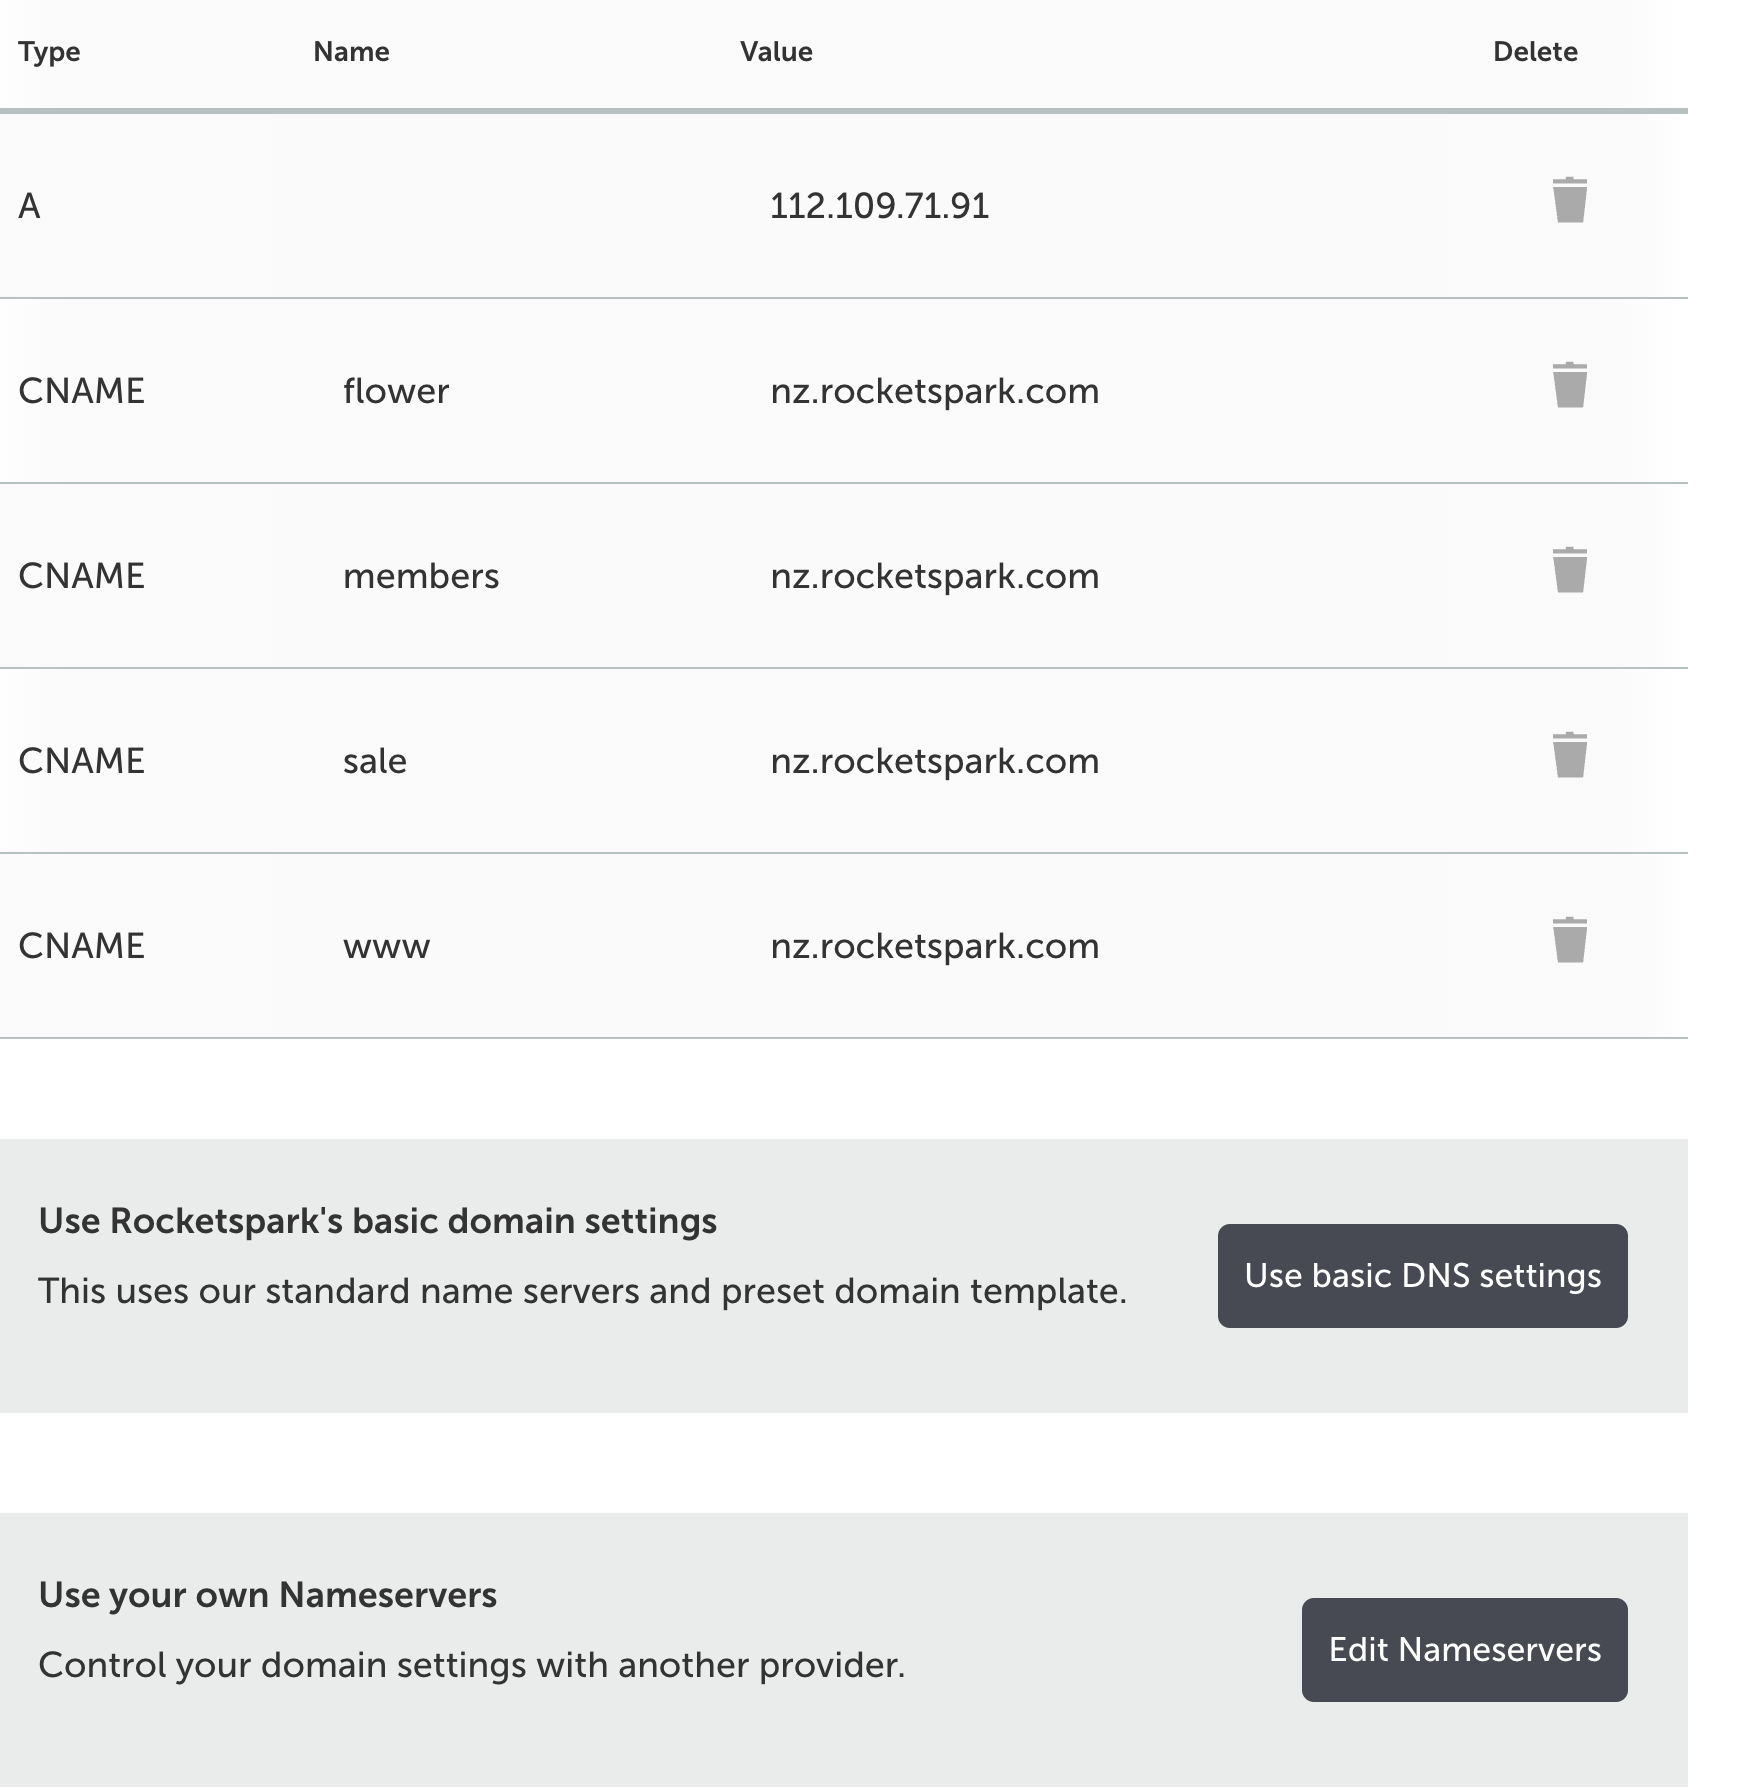
Task: Click the Name column header
Action: click(351, 52)
